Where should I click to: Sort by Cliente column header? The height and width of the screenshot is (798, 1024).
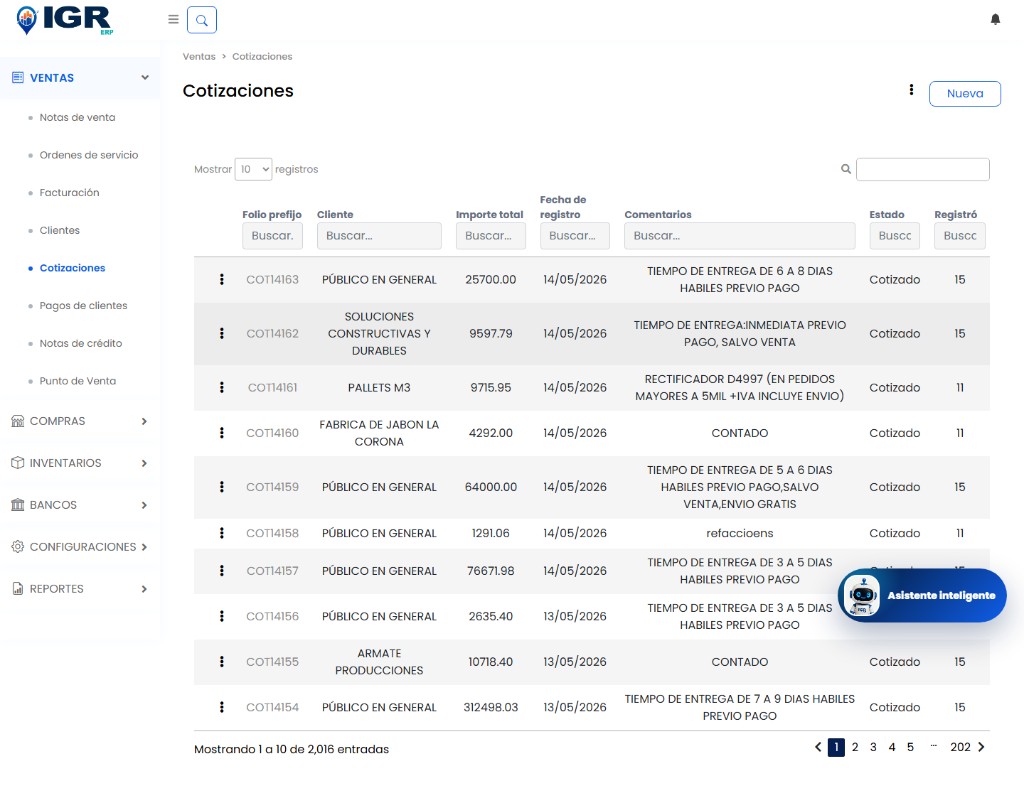click(335, 215)
